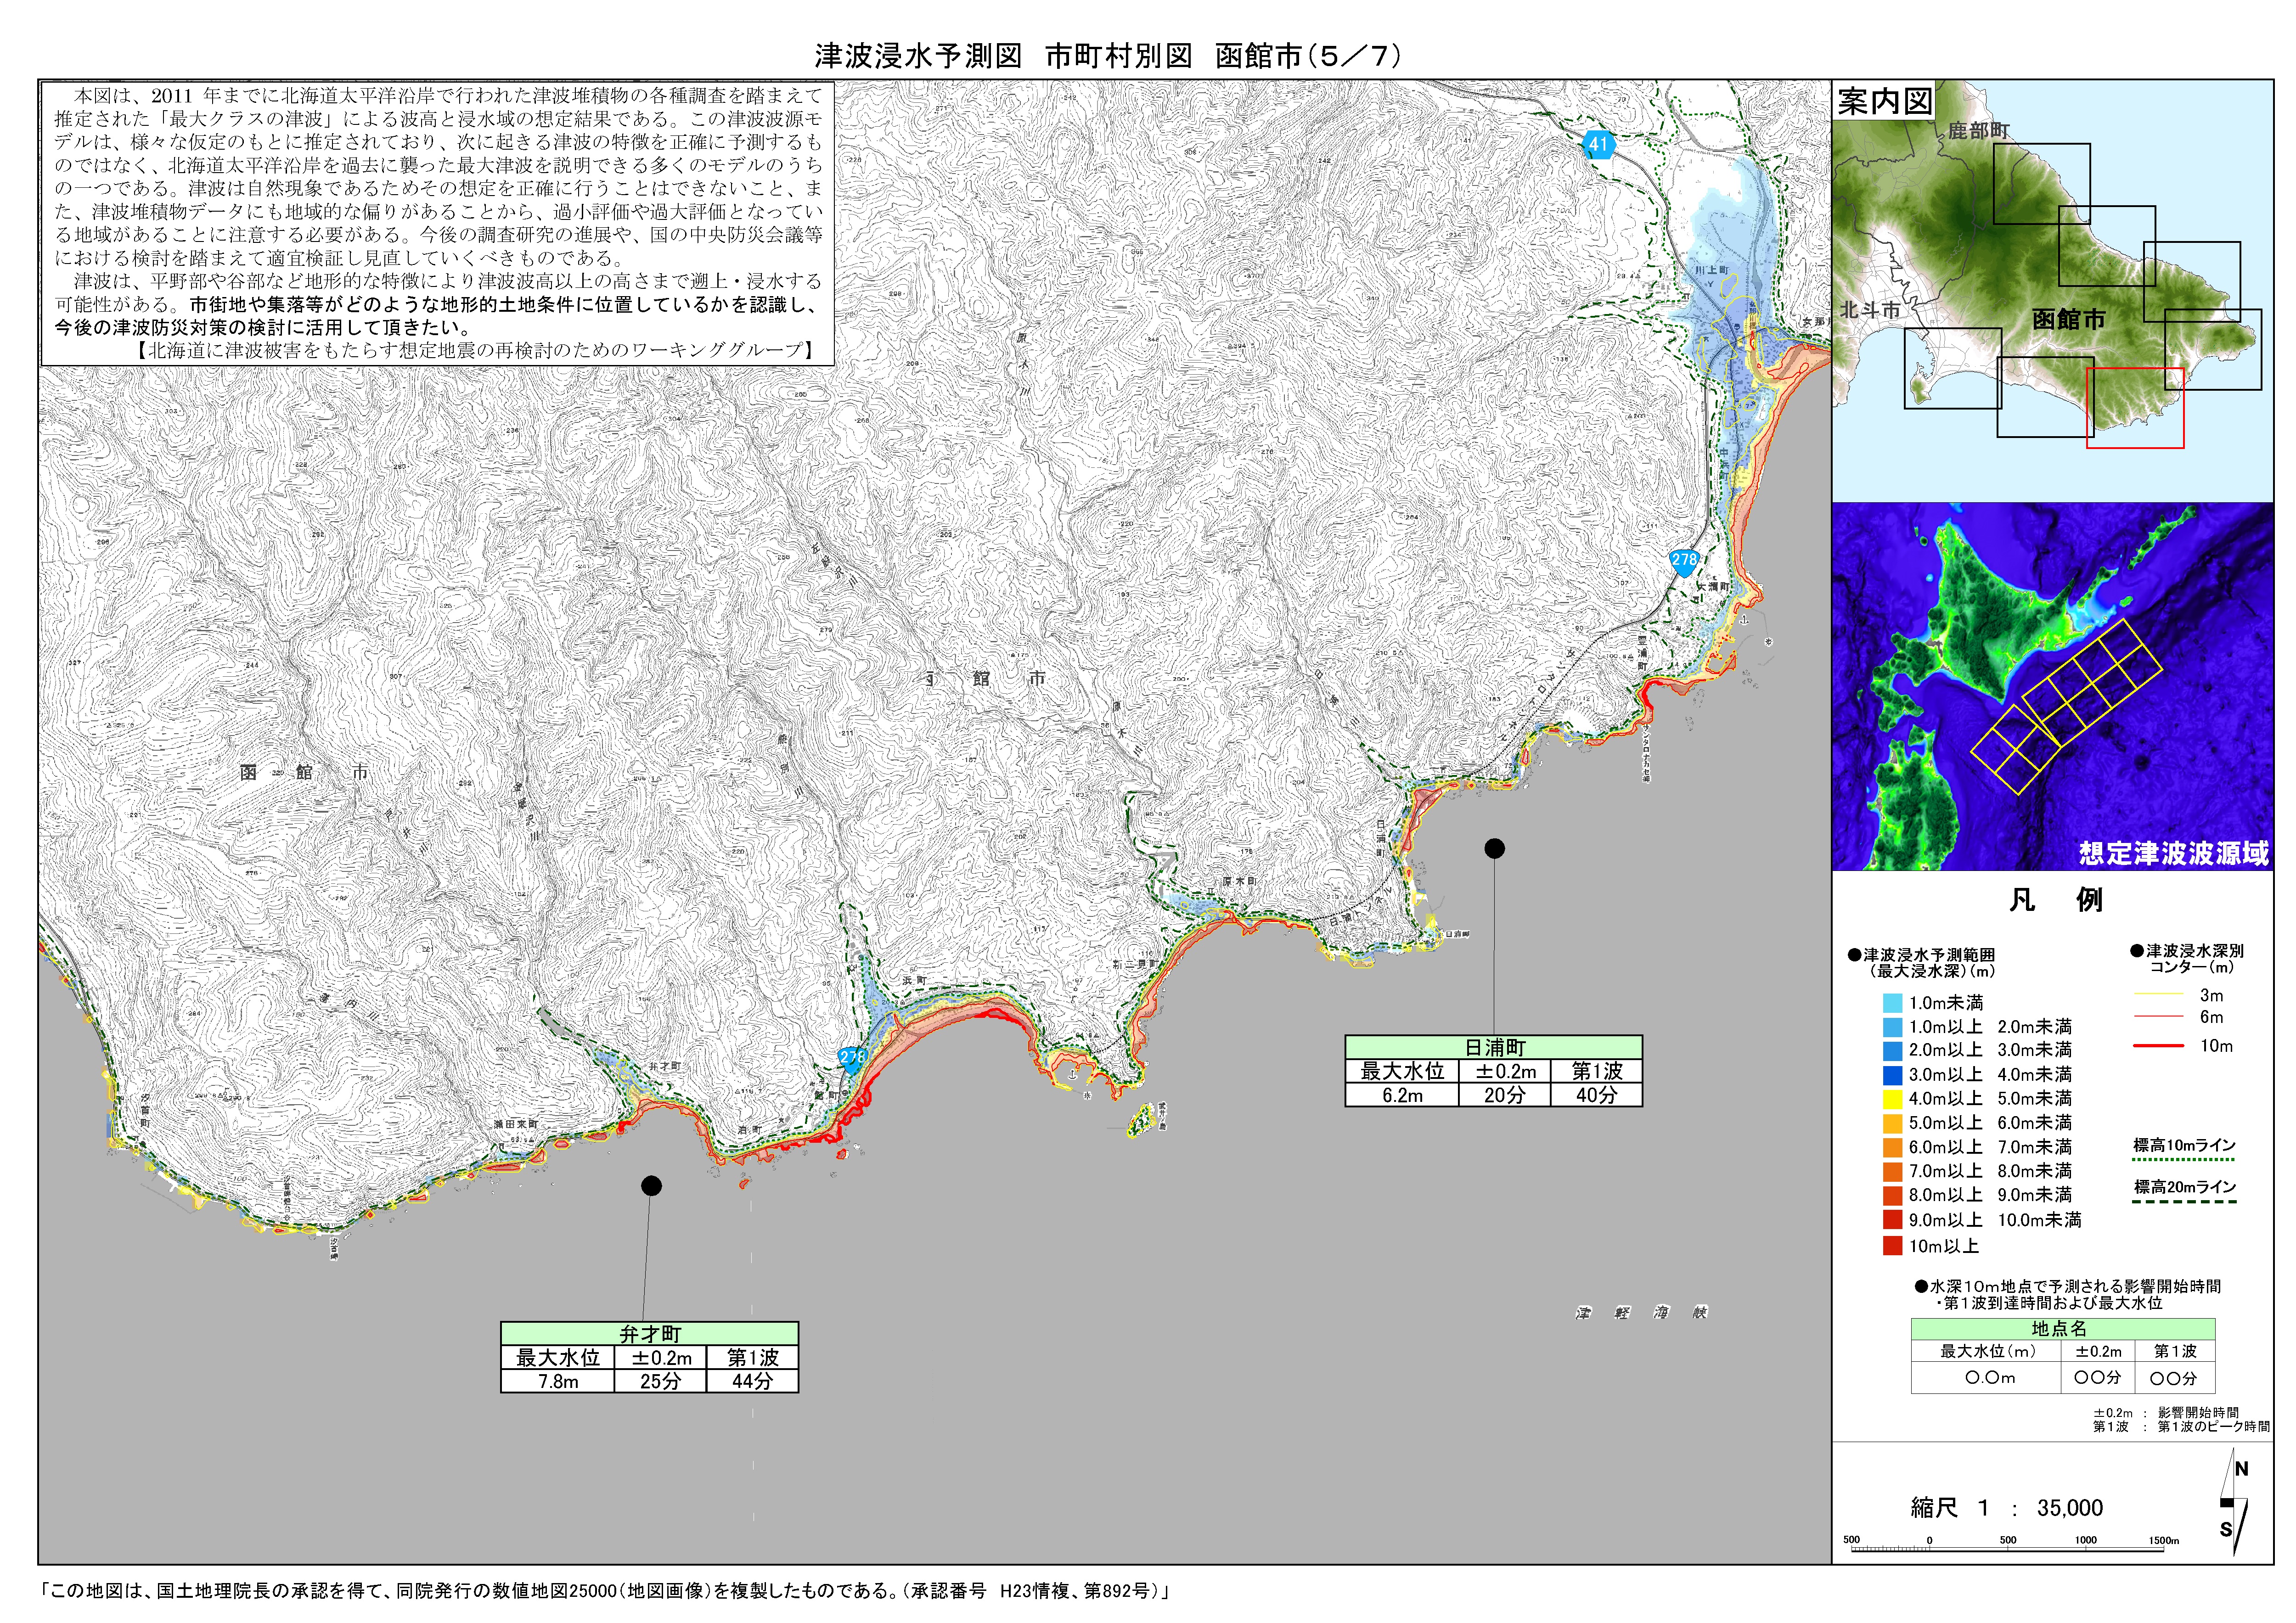Click the 4.0m以上 5.0m未満 yellow swatch
The height and width of the screenshot is (1623, 2296).
tap(1892, 1099)
